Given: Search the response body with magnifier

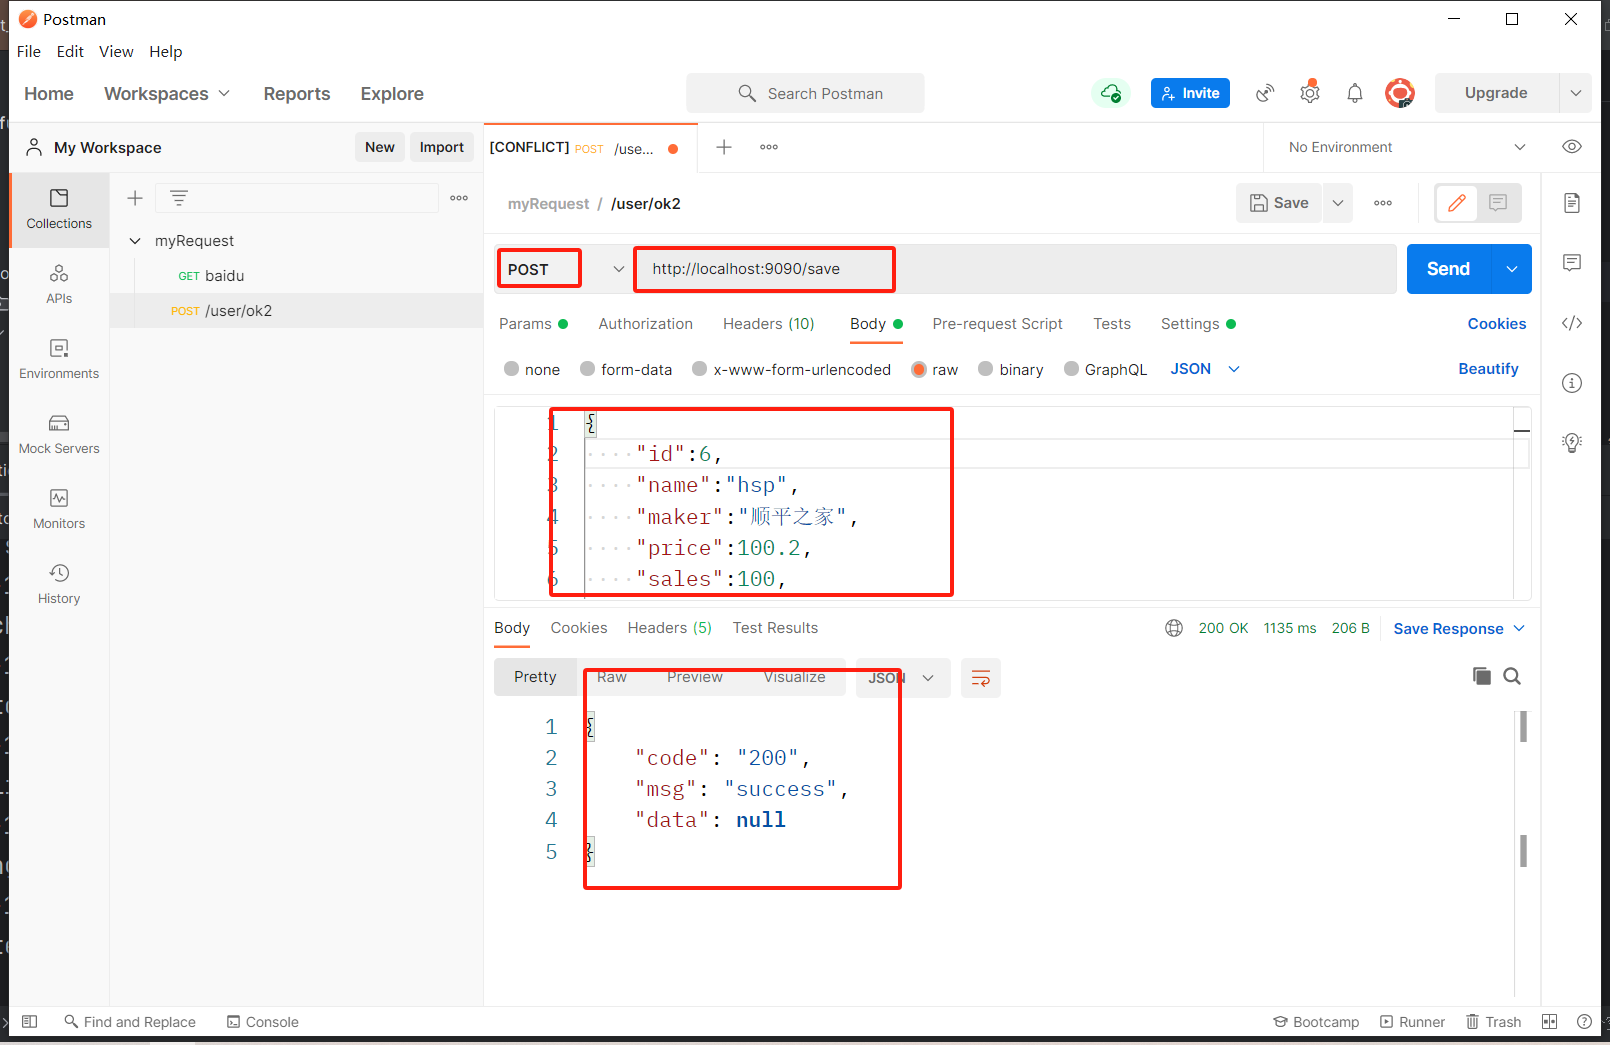Looking at the screenshot, I should click(x=1512, y=676).
